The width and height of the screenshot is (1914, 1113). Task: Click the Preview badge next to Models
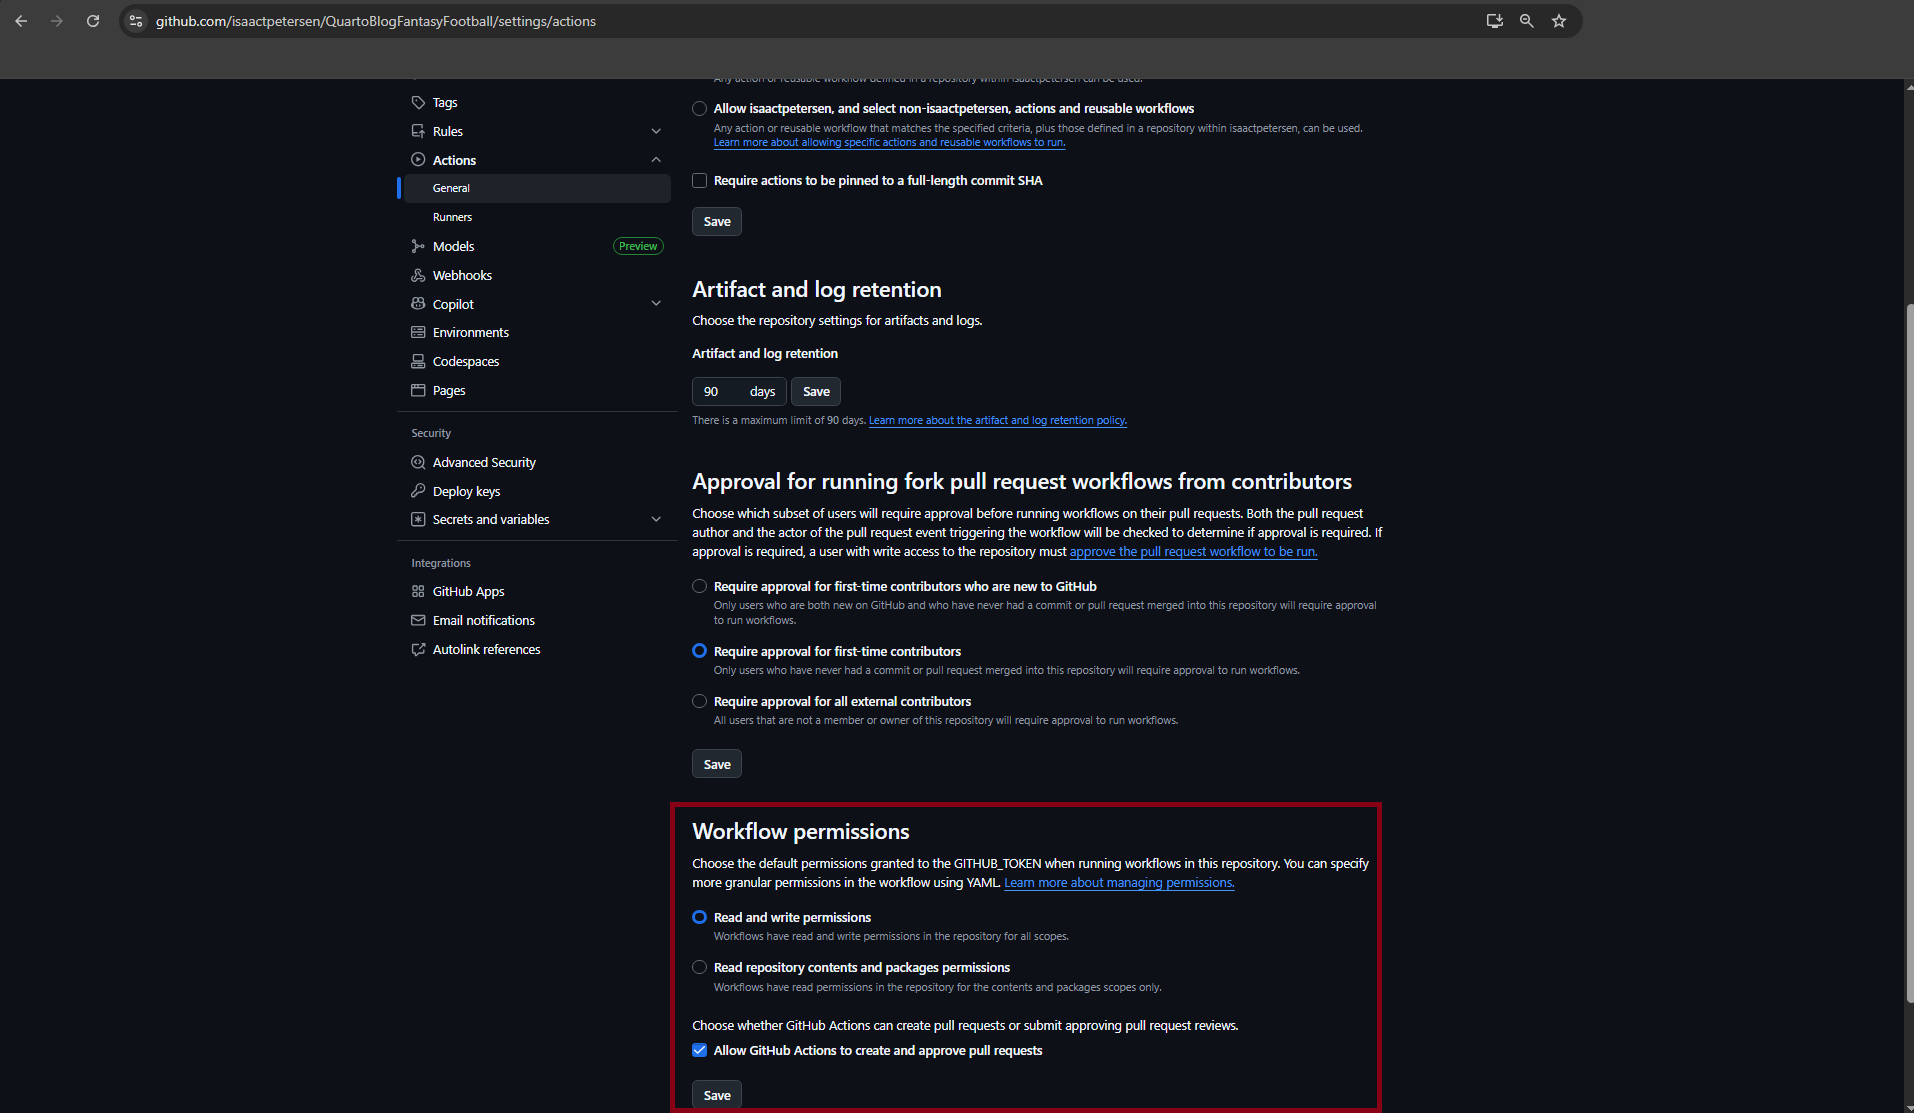pos(638,246)
